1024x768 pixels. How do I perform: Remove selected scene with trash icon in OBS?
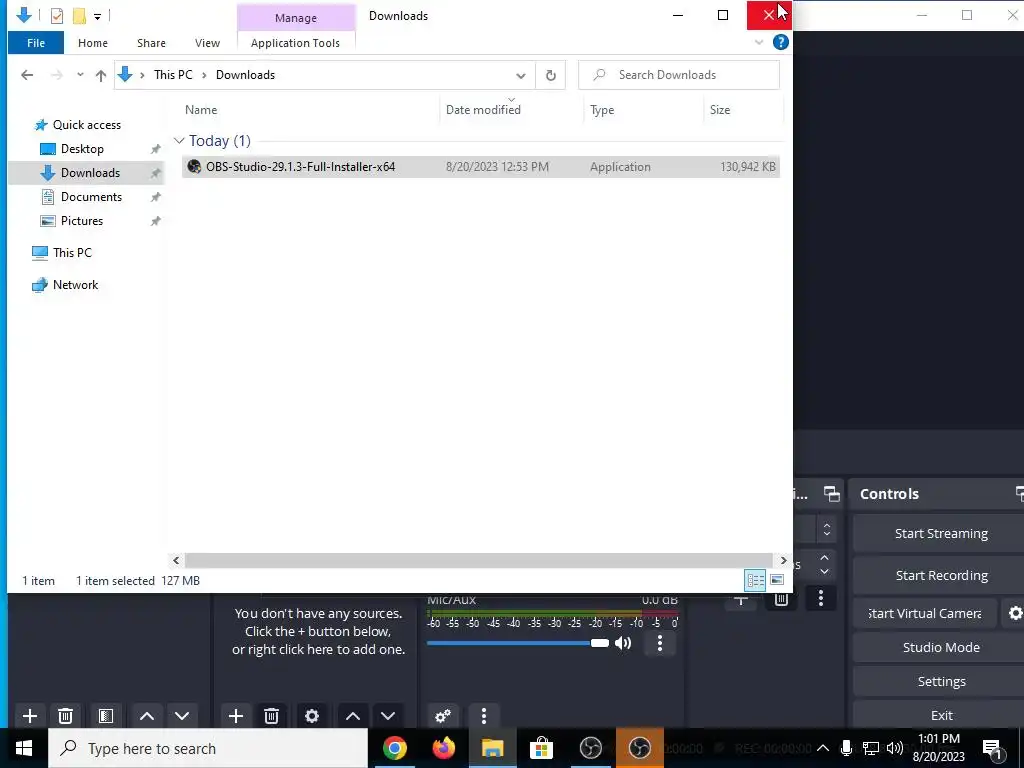click(65, 716)
